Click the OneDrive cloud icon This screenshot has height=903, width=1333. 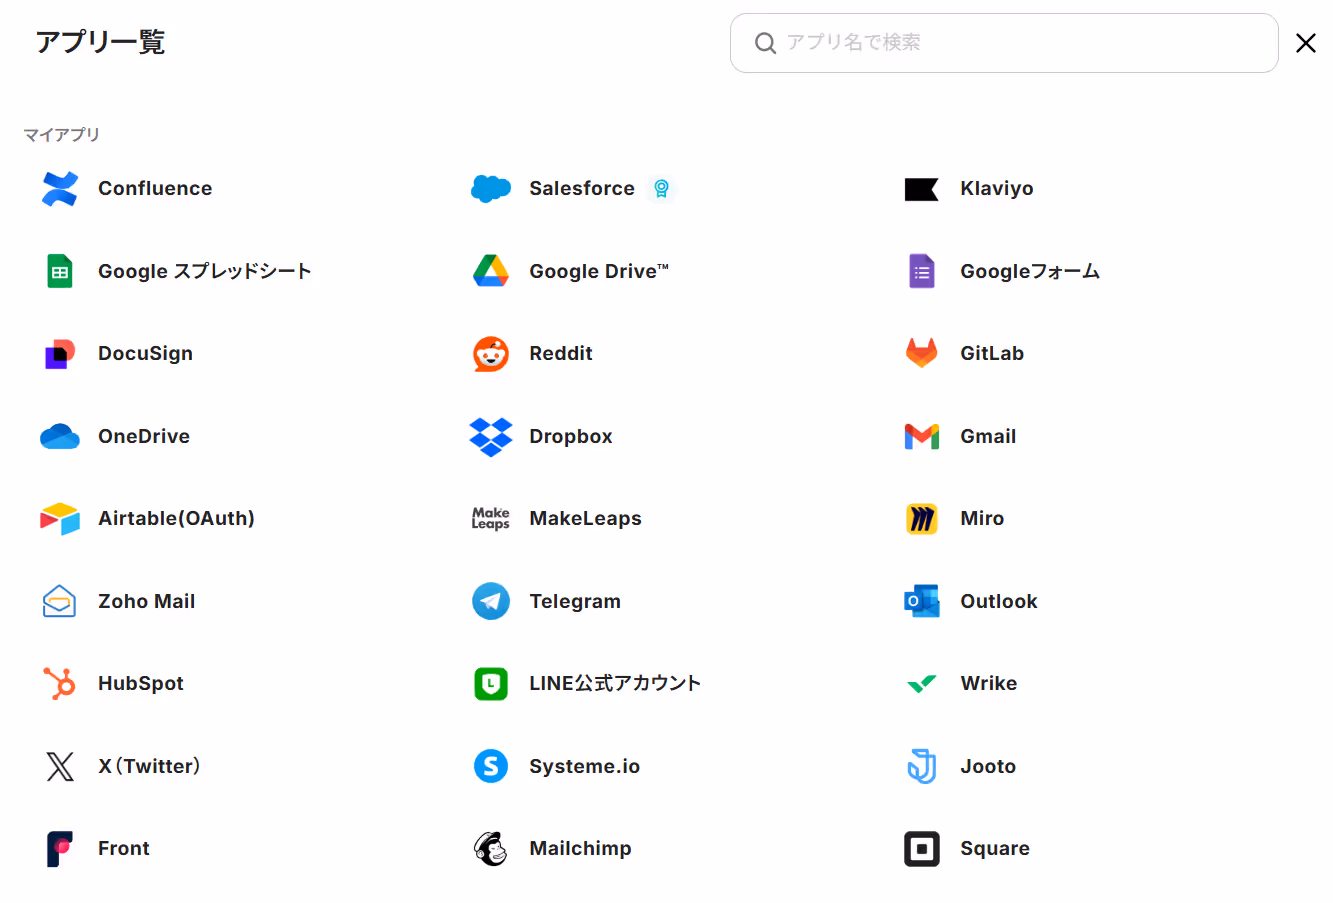click(x=60, y=436)
